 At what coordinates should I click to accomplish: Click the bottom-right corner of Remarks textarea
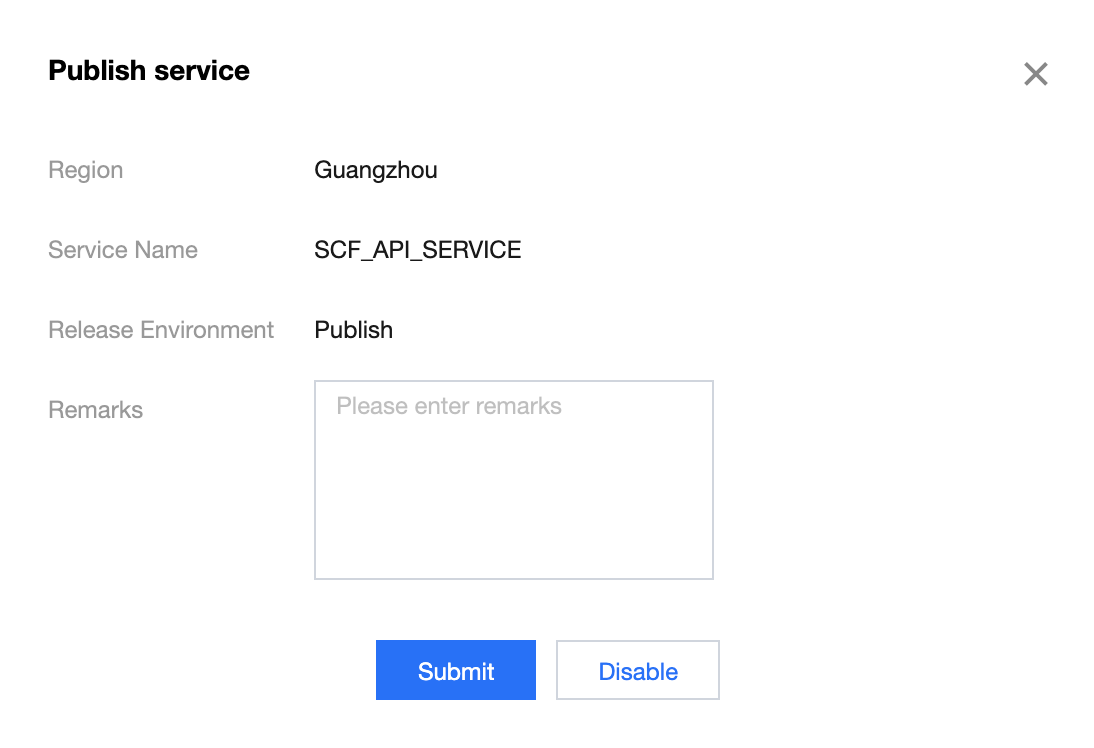point(704,570)
